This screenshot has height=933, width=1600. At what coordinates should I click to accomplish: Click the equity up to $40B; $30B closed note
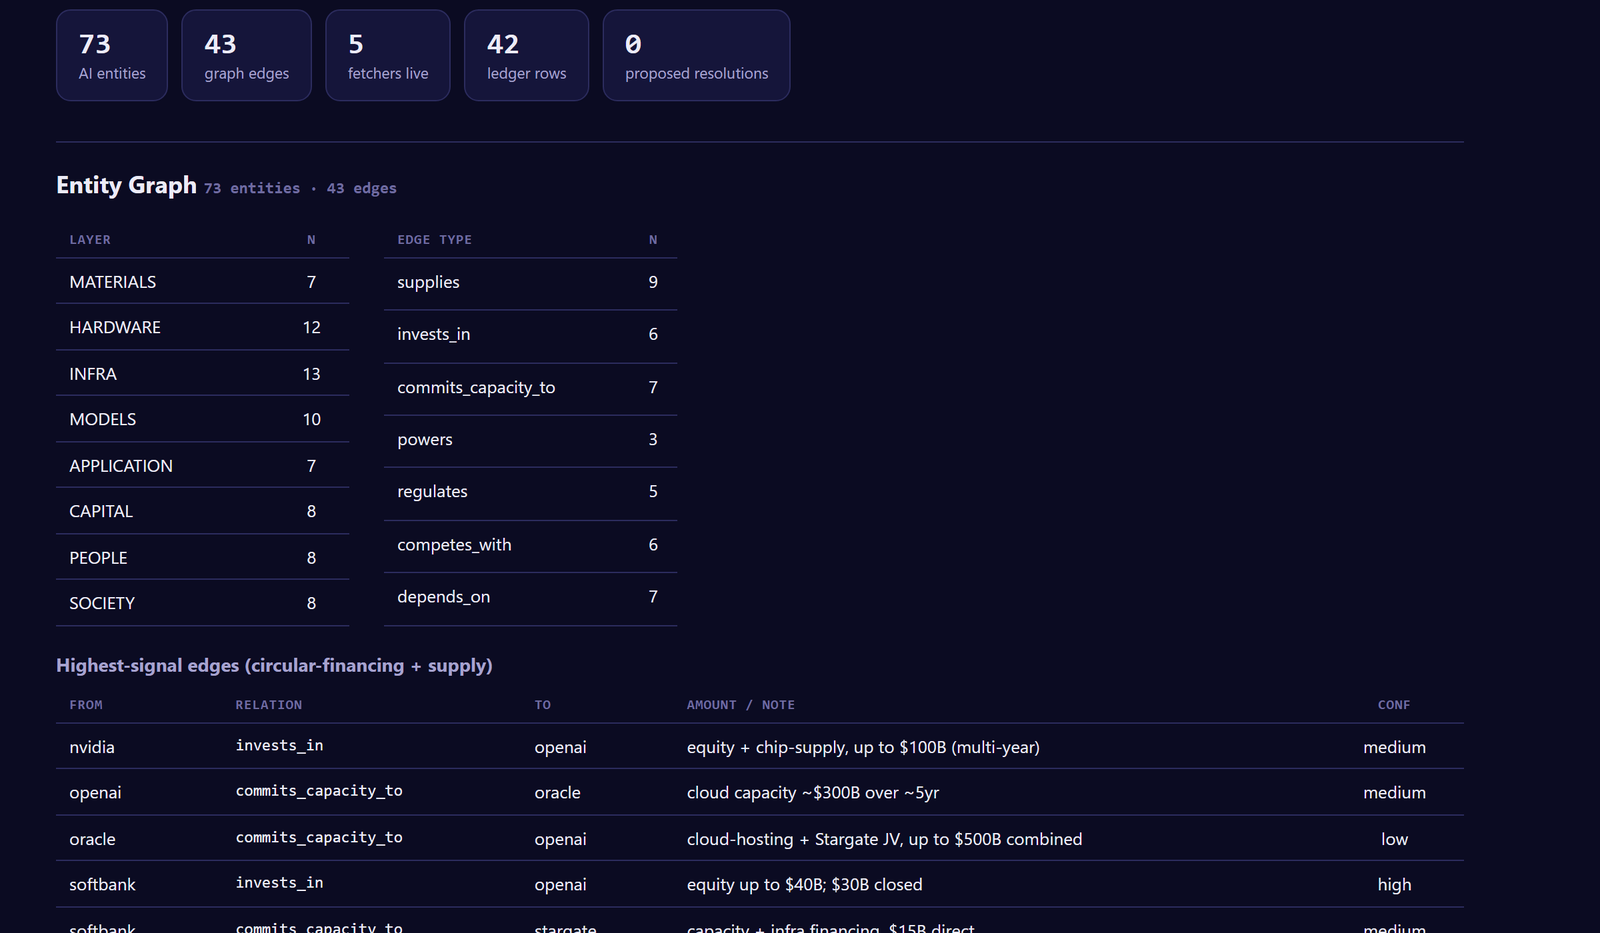pyautogui.click(x=804, y=885)
